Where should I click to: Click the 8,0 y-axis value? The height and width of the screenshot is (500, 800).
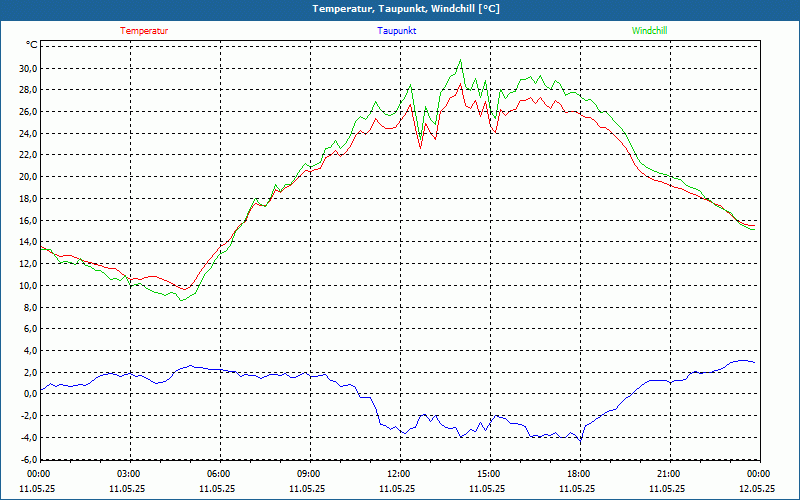click(x=31, y=307)
